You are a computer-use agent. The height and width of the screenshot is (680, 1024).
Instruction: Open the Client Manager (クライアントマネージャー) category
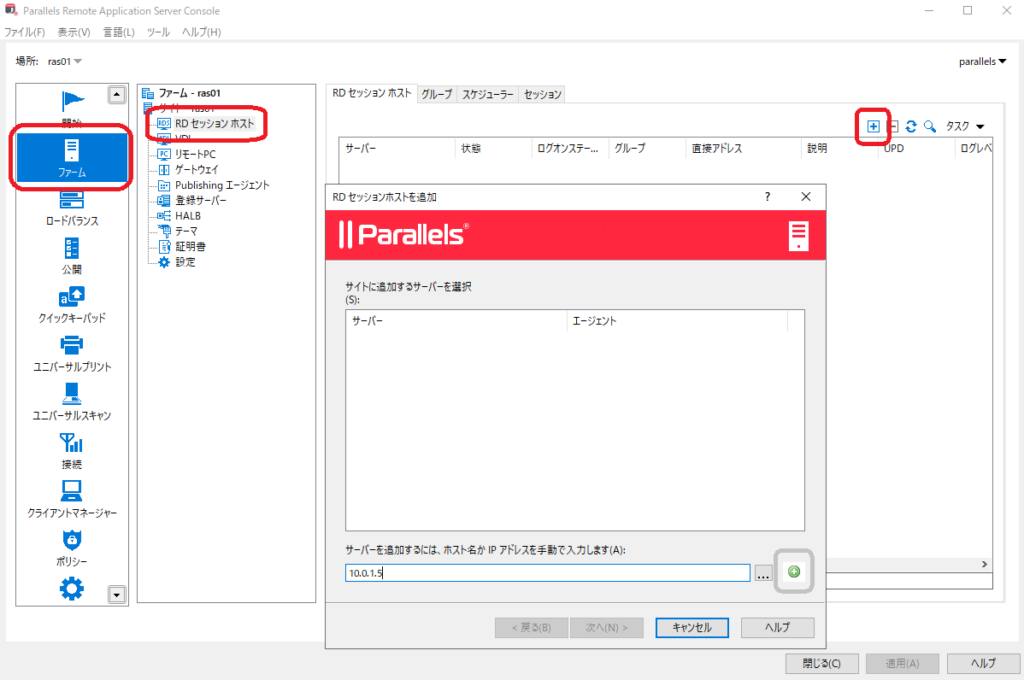coord(71,498)
